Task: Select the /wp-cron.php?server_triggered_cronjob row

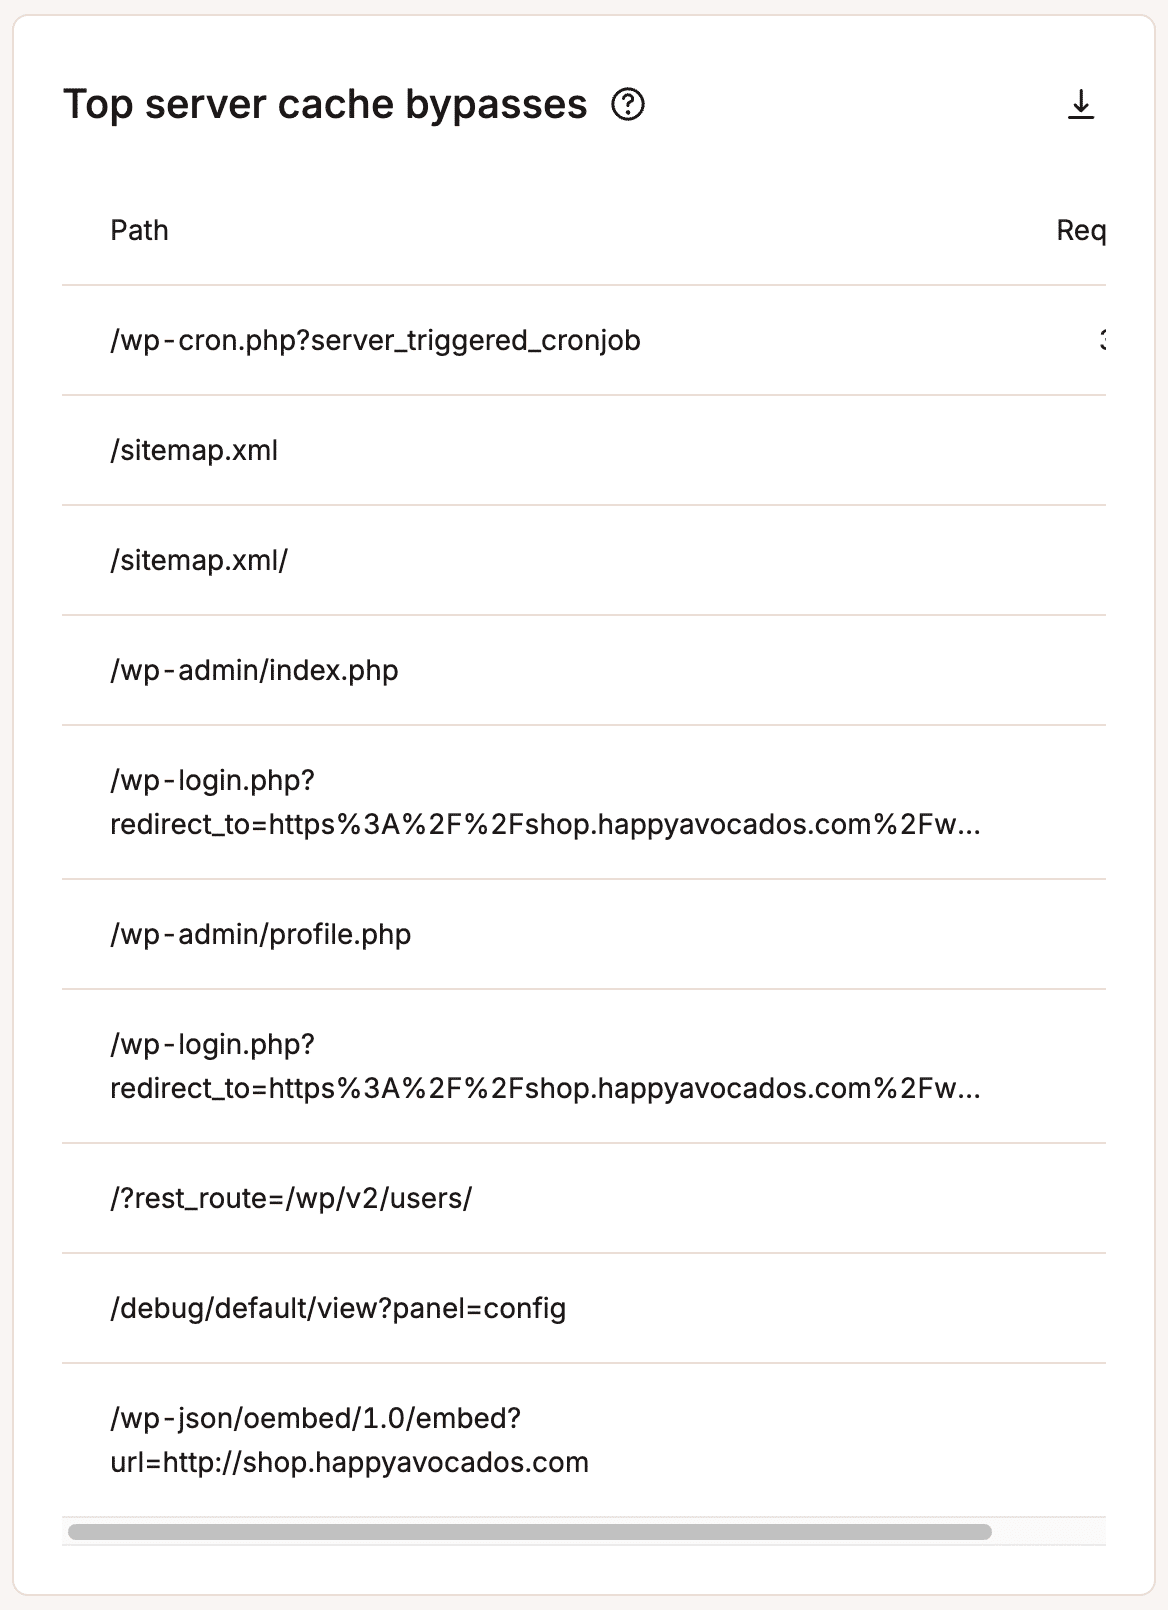Action: click(x=376, y=340)
